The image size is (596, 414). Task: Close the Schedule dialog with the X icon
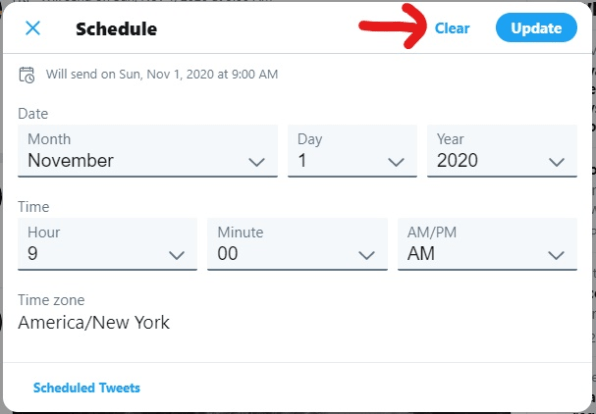pyautogui.click(x=33, y=28)
